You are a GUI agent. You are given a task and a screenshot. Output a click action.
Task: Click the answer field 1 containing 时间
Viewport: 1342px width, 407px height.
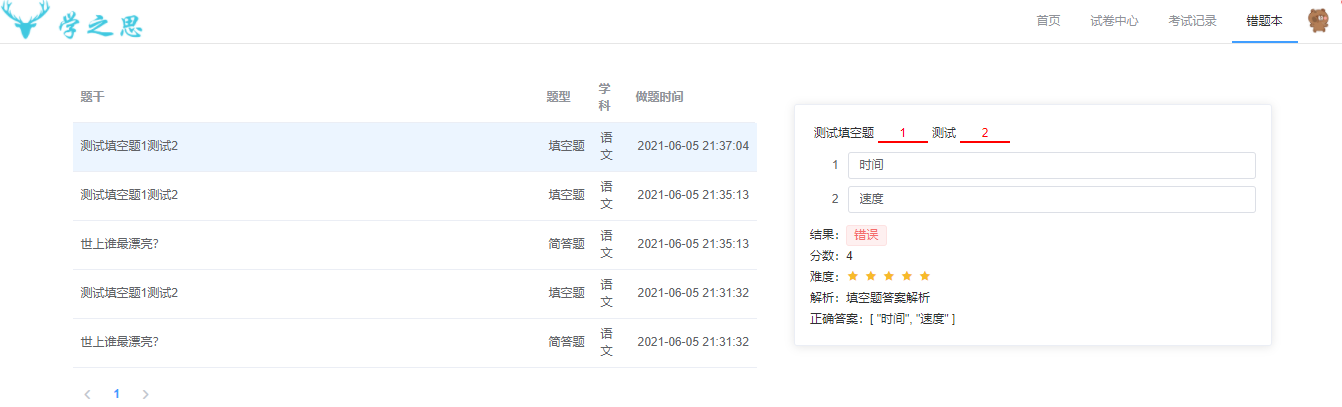coord(1051,165)
